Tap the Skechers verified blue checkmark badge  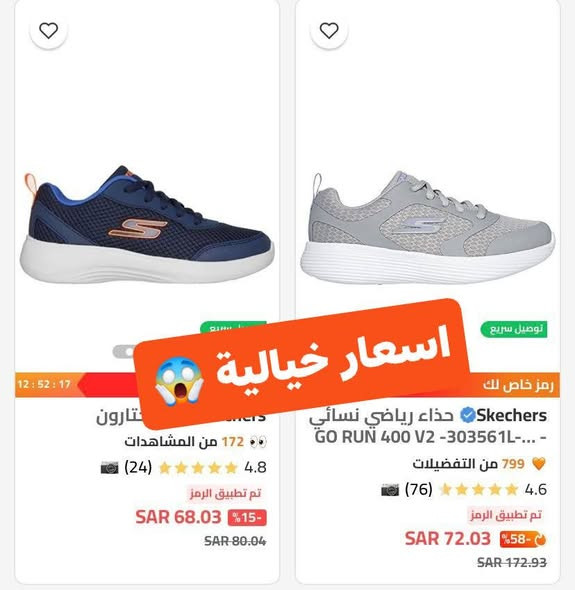[467, 415]
